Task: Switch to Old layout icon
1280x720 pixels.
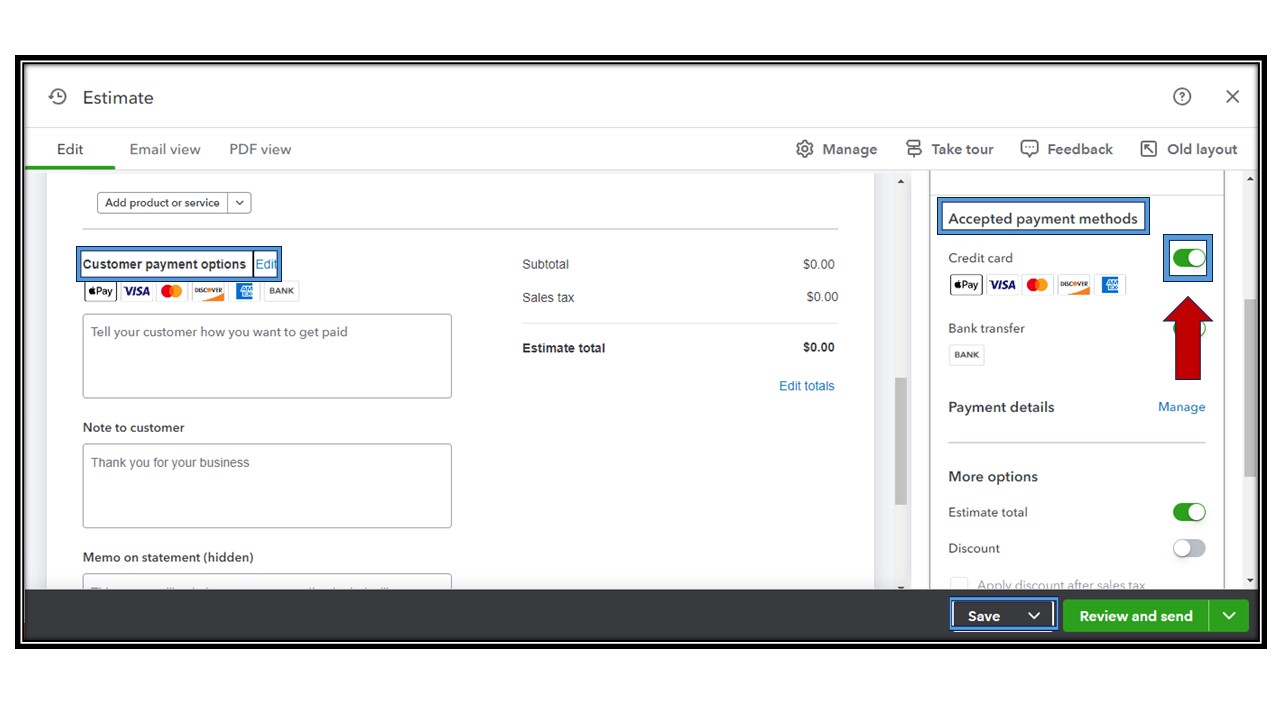Action: coord(1149,149)
